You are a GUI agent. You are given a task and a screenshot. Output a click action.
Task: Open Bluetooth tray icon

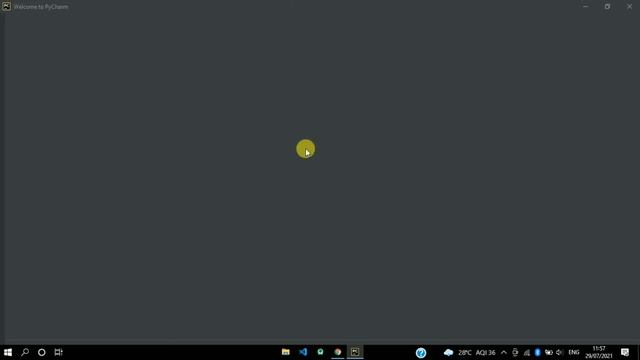tap(538, 353)
